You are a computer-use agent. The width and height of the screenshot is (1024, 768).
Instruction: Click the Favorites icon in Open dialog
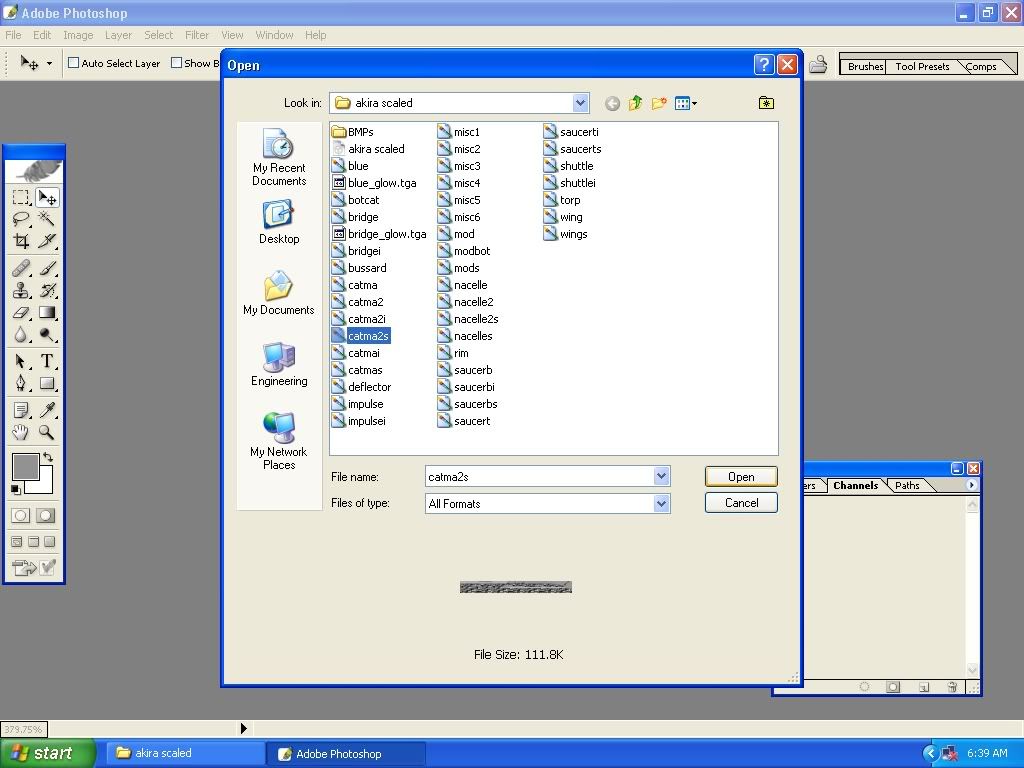766,103
